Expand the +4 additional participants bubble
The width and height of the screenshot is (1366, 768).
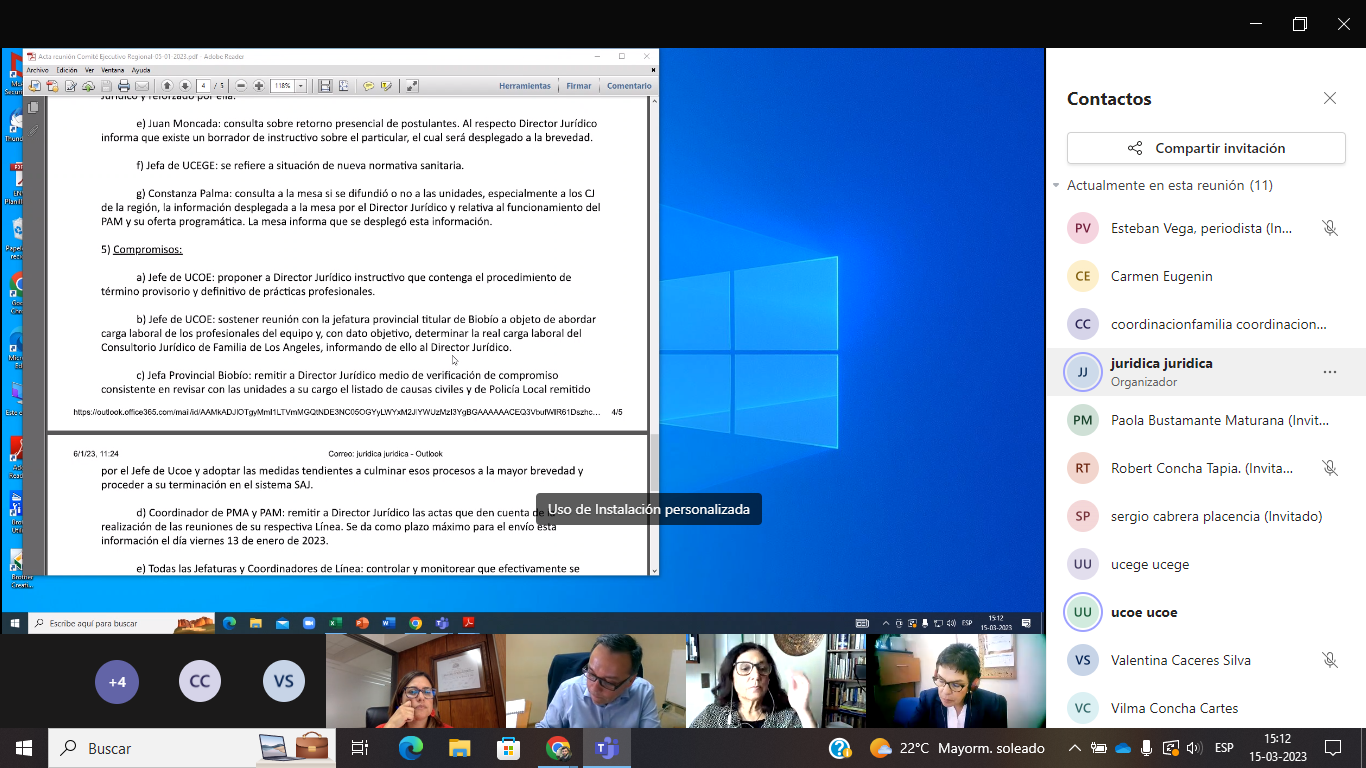[117, 682]
